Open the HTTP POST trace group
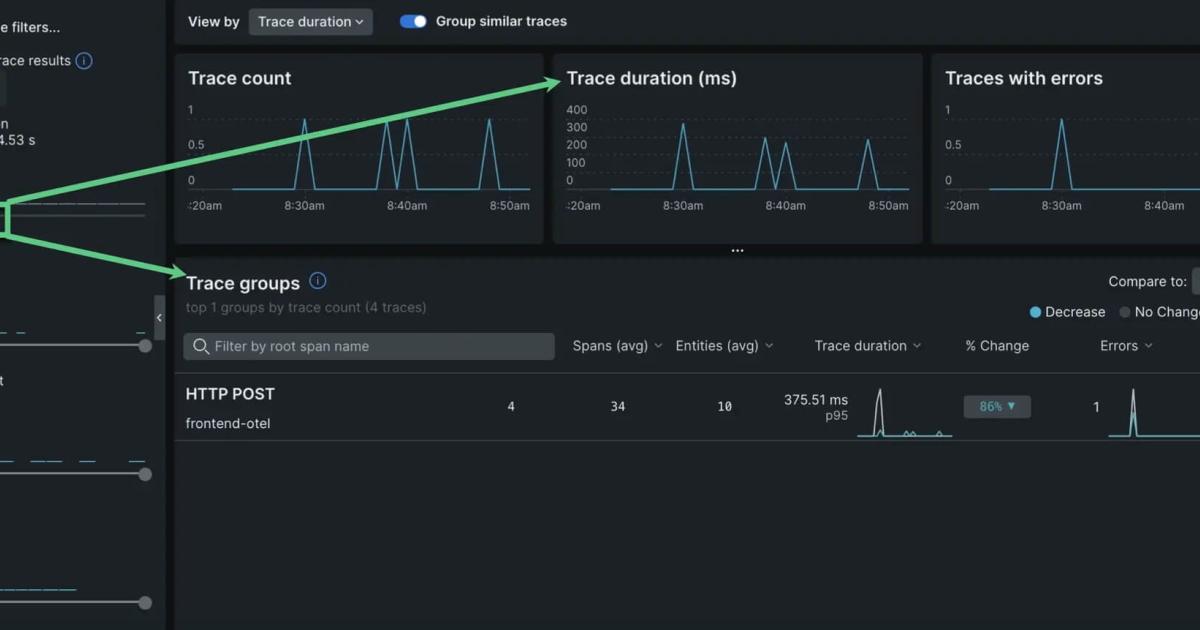The width and height of the screenshot is (1200, 630). pos(230,394)
